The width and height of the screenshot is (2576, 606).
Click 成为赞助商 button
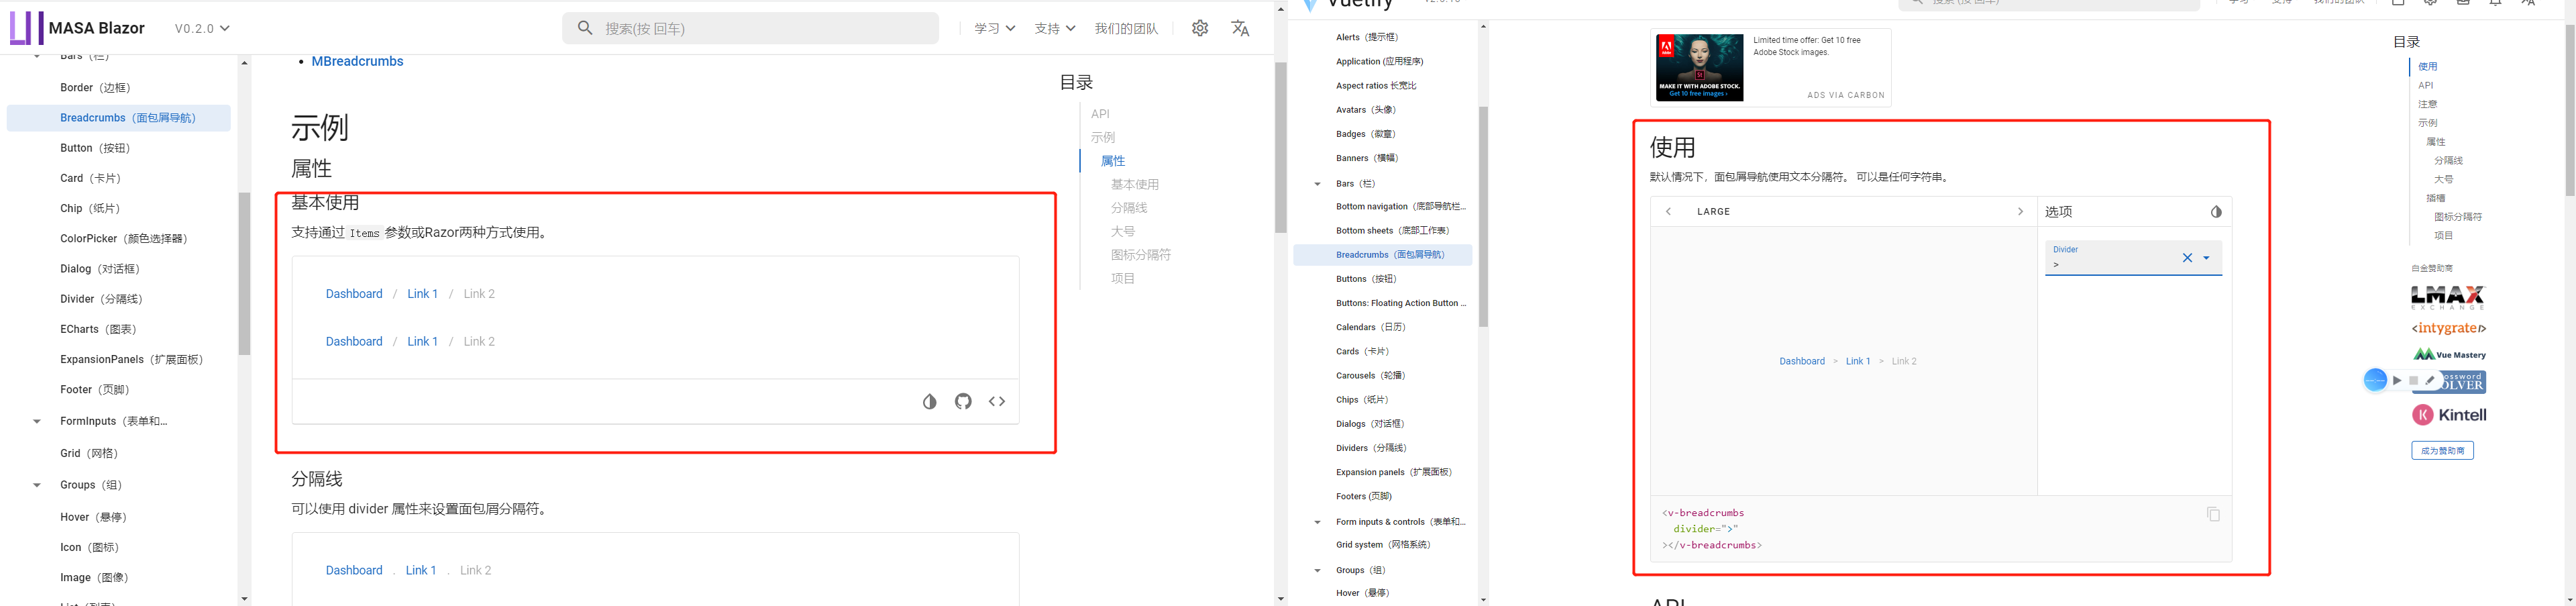(2442, 451)
